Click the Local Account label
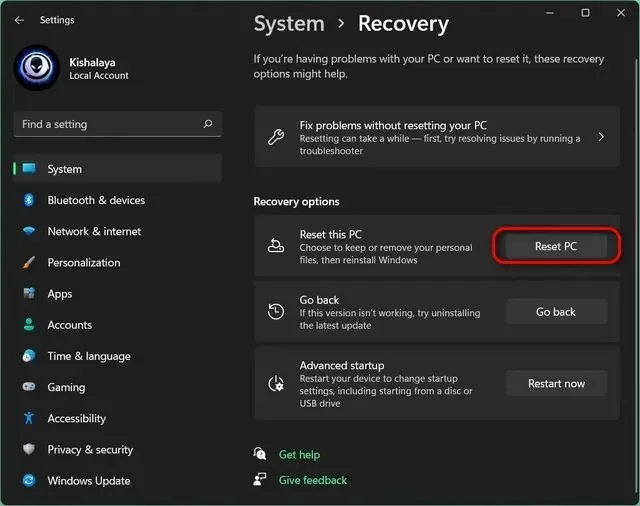Image resolution: width=640 pixels, height=506 pixels. (x=99, y=75)
